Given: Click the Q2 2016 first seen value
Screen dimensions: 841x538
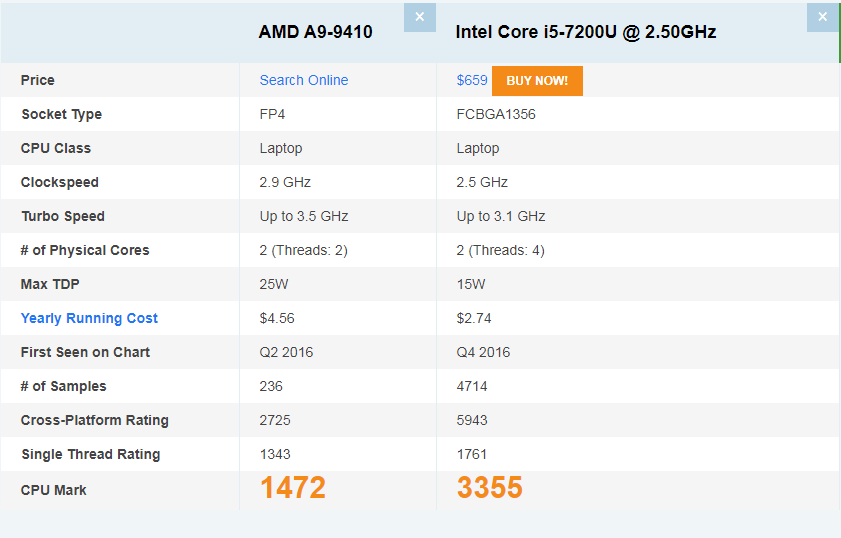Looking at the screenshot, I should click(x=285, y=352).
